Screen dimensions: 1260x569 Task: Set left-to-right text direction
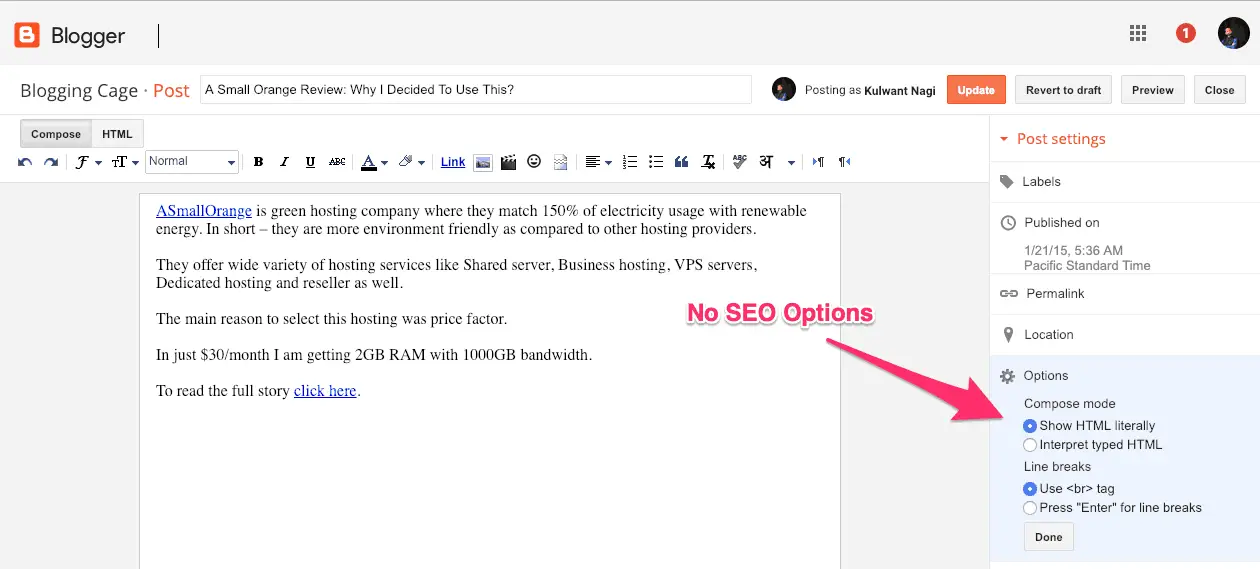(x=819, y=162)
